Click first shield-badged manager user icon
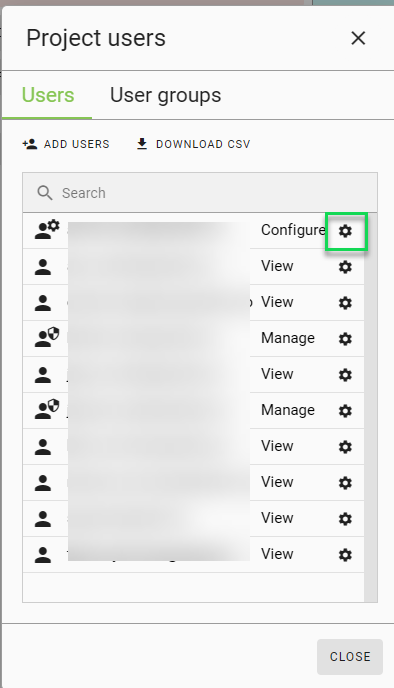Screen dimensions: 394x688 click(x=47, y=337)
